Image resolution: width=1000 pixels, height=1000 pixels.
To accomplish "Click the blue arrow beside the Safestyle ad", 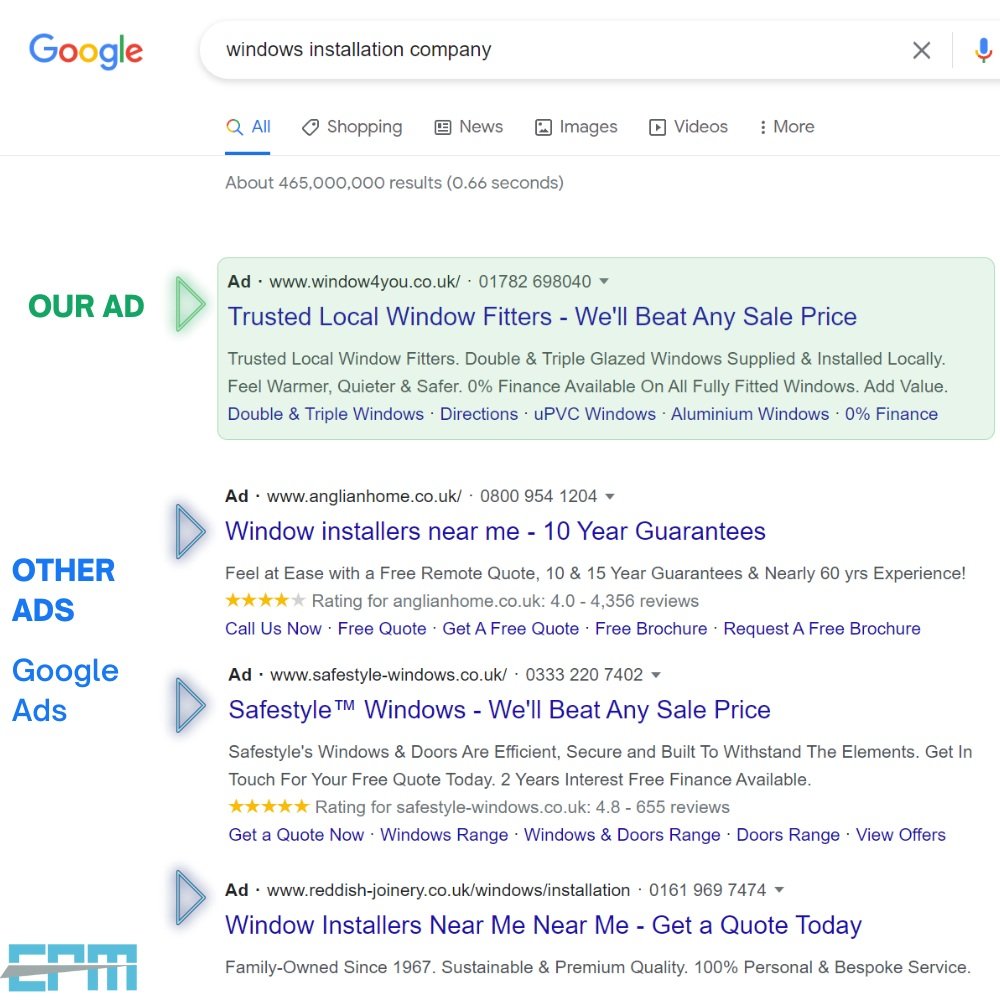I will [x=189, y=706].
